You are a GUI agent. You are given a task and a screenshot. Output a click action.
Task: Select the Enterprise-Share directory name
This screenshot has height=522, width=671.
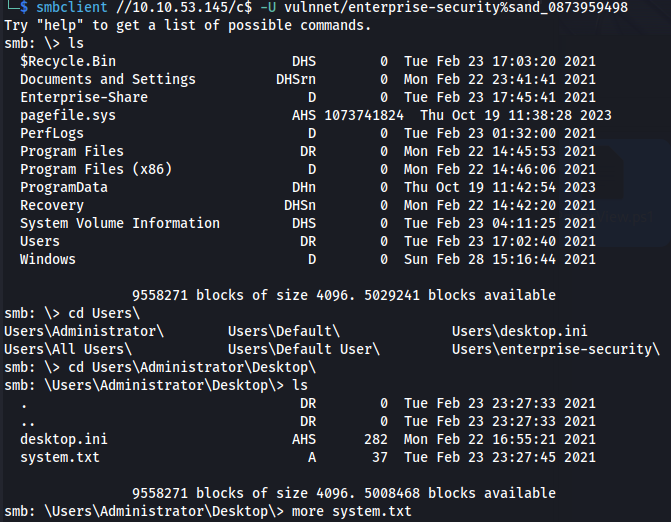[x=84, y=97]
